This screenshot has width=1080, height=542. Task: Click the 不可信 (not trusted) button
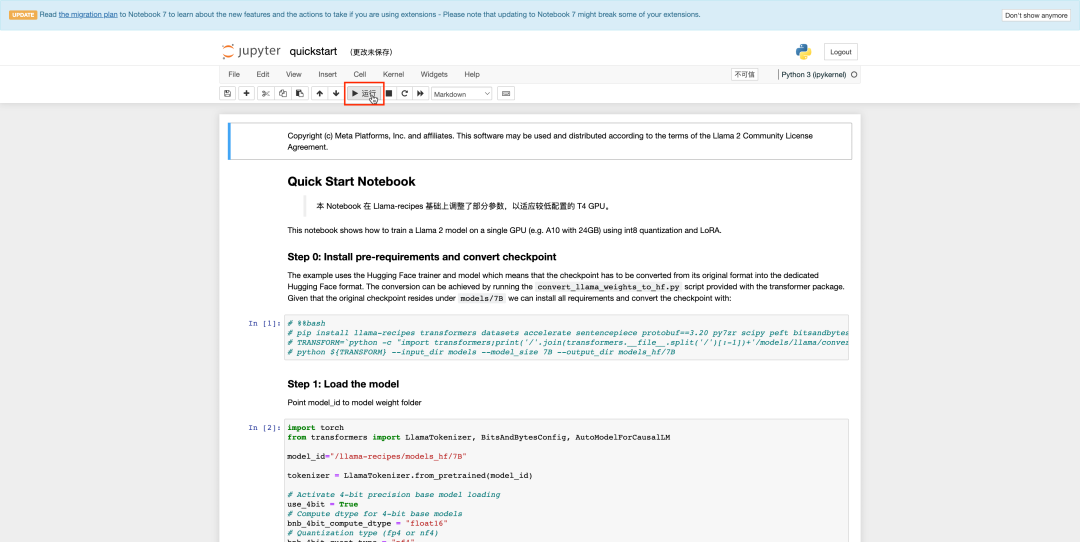point(744,74)
